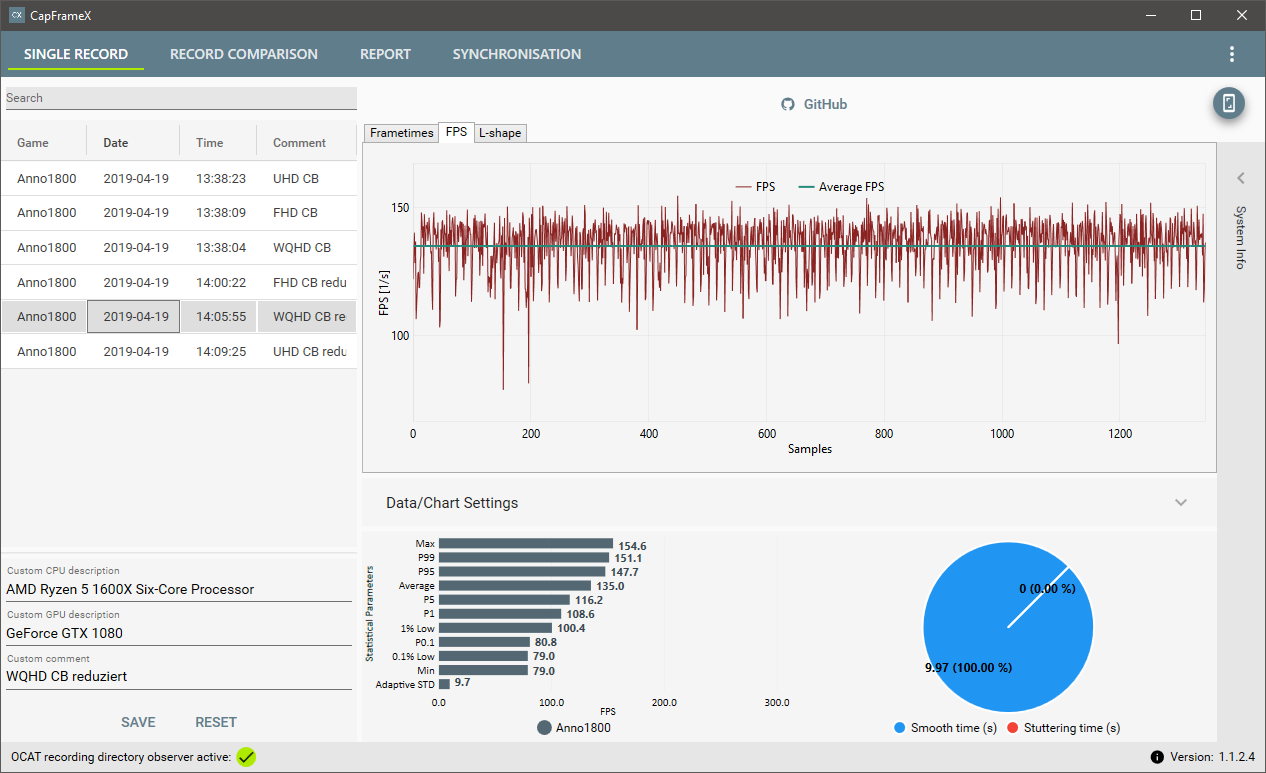Select the record with time 14:09:25
1266x773 pixels.
click(179, 351)
